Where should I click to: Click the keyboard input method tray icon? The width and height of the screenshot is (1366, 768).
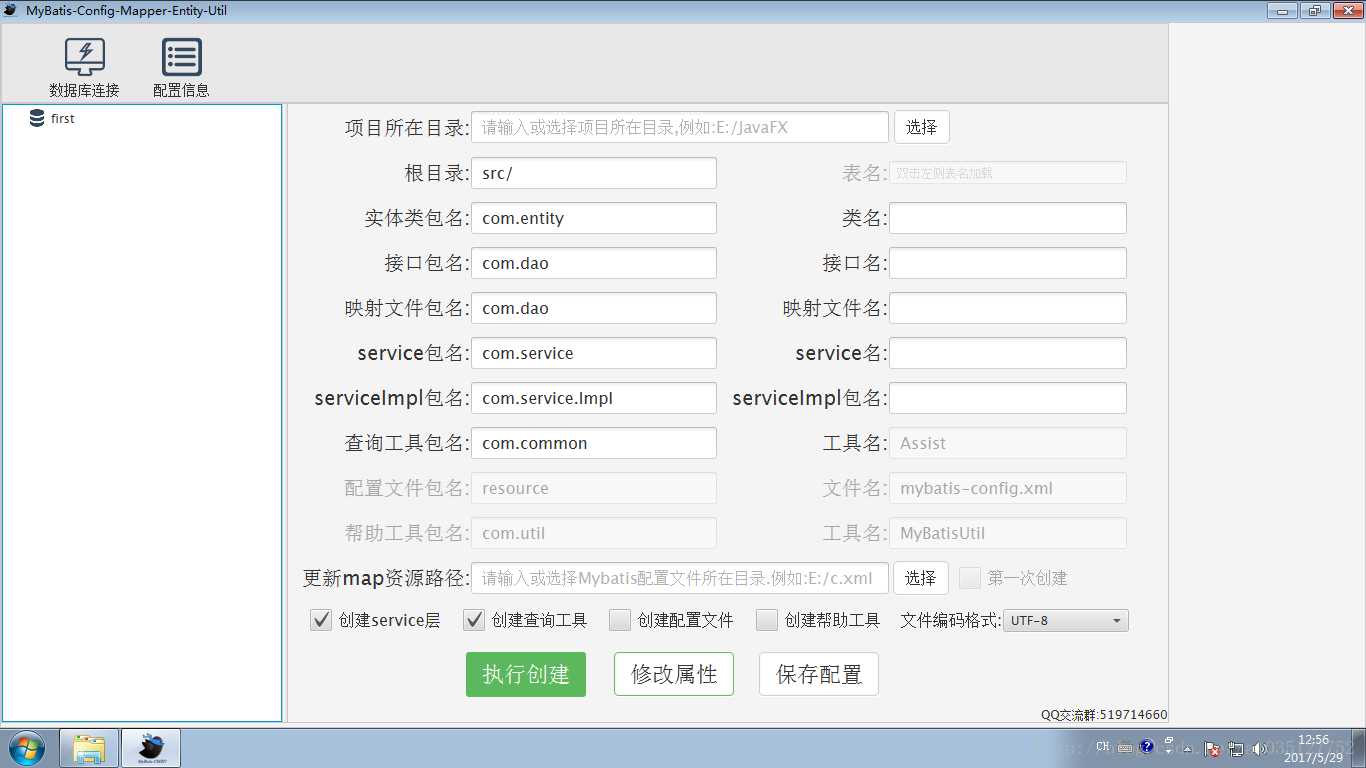tap(1125, 747)
